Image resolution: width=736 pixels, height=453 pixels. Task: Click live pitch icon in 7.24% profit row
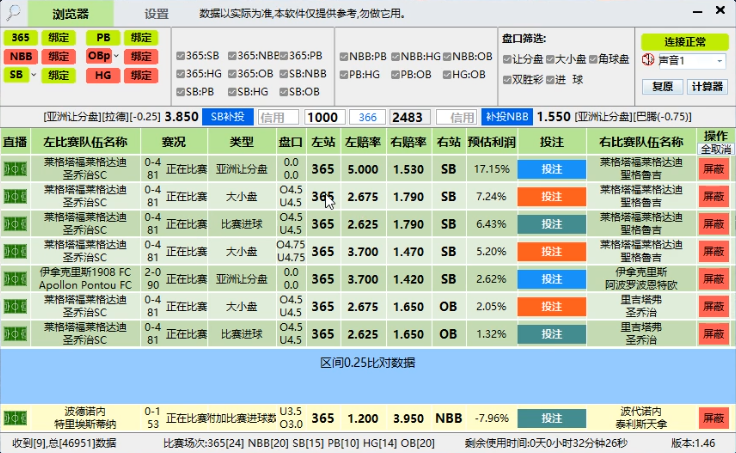[15, 196]
